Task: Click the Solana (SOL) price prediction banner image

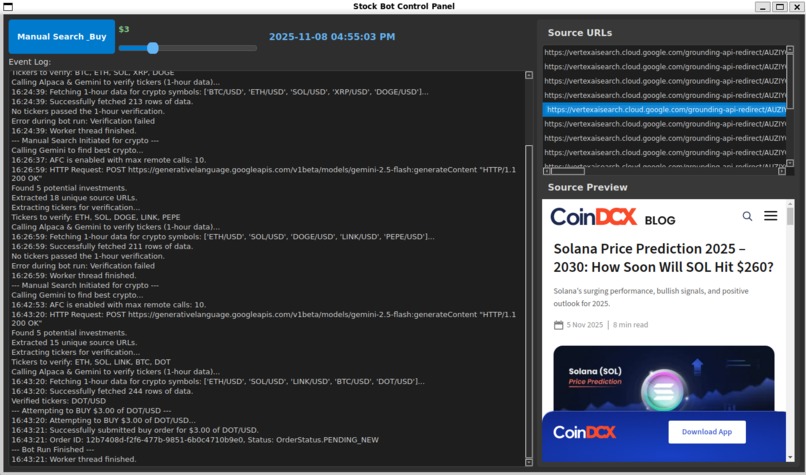Action: click(x=664, y=378)
